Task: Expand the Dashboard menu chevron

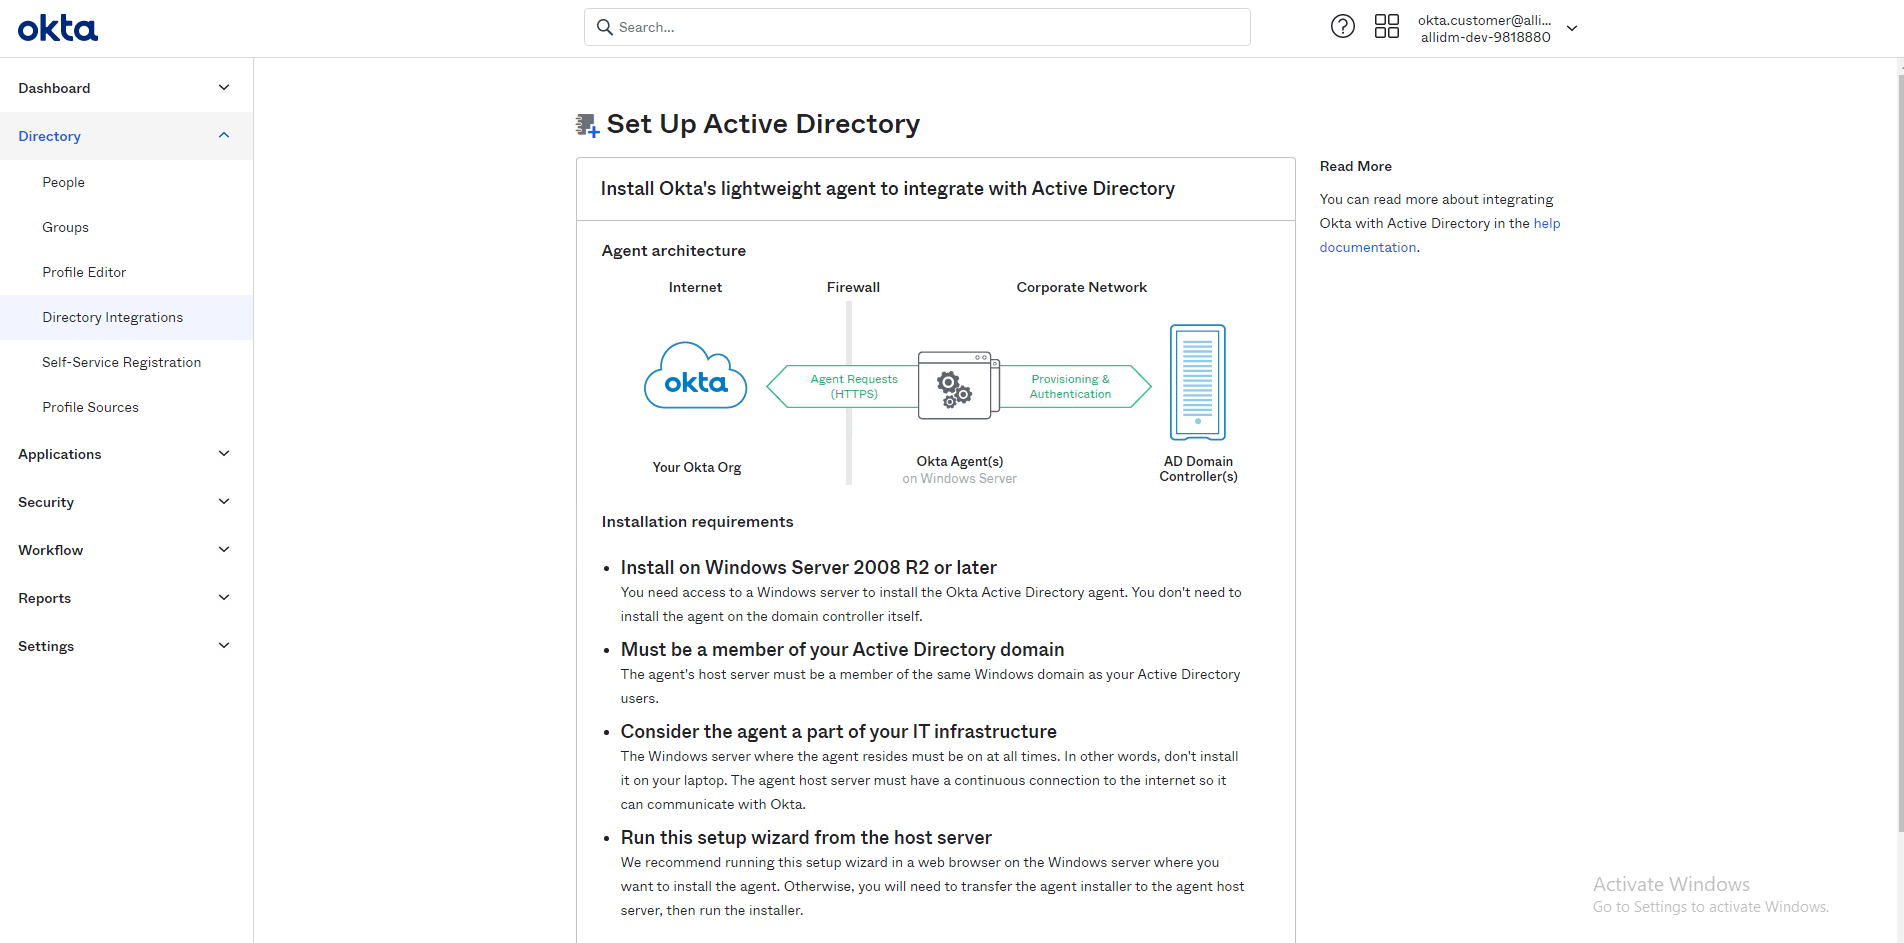Action: [x=224, y=88]
